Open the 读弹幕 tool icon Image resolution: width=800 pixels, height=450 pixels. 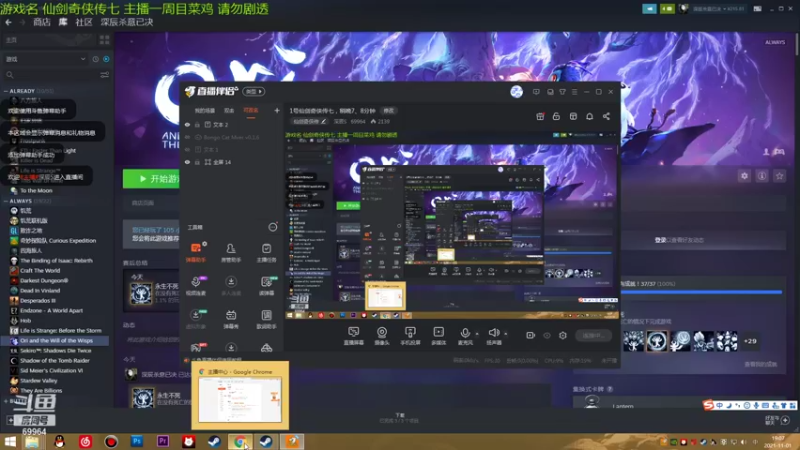266,285
